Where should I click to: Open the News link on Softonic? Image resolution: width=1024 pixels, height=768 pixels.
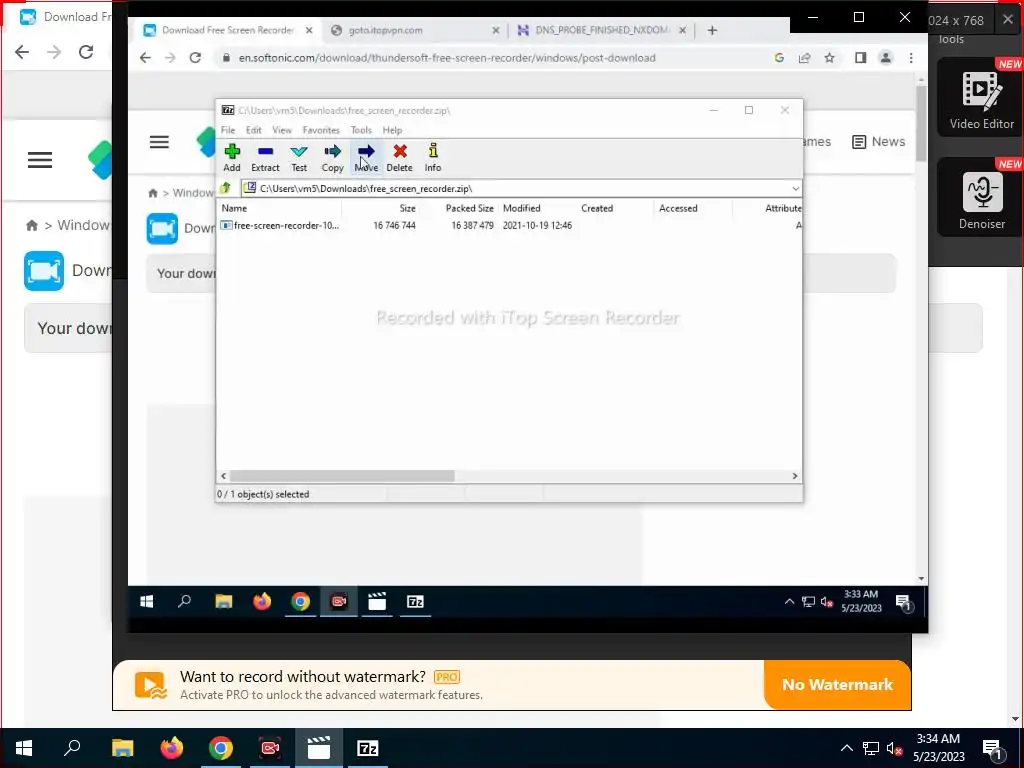(878, 142)
